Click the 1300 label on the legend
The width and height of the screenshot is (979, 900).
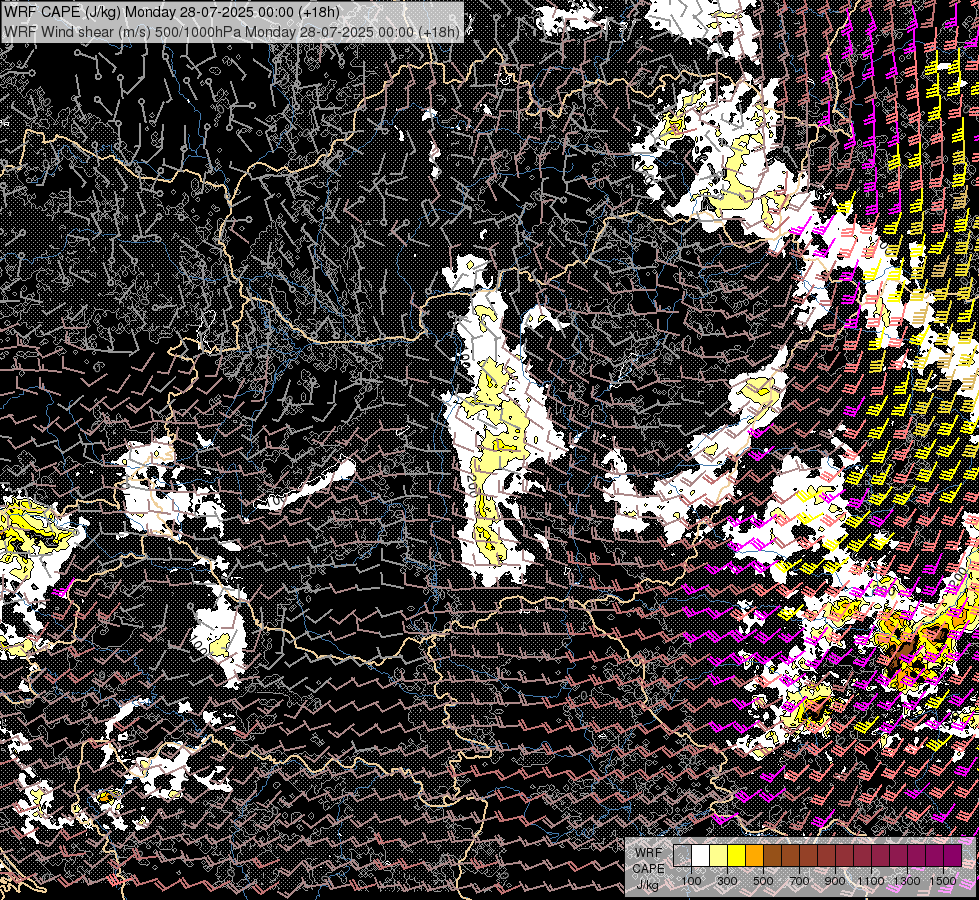tap(907, 881)
